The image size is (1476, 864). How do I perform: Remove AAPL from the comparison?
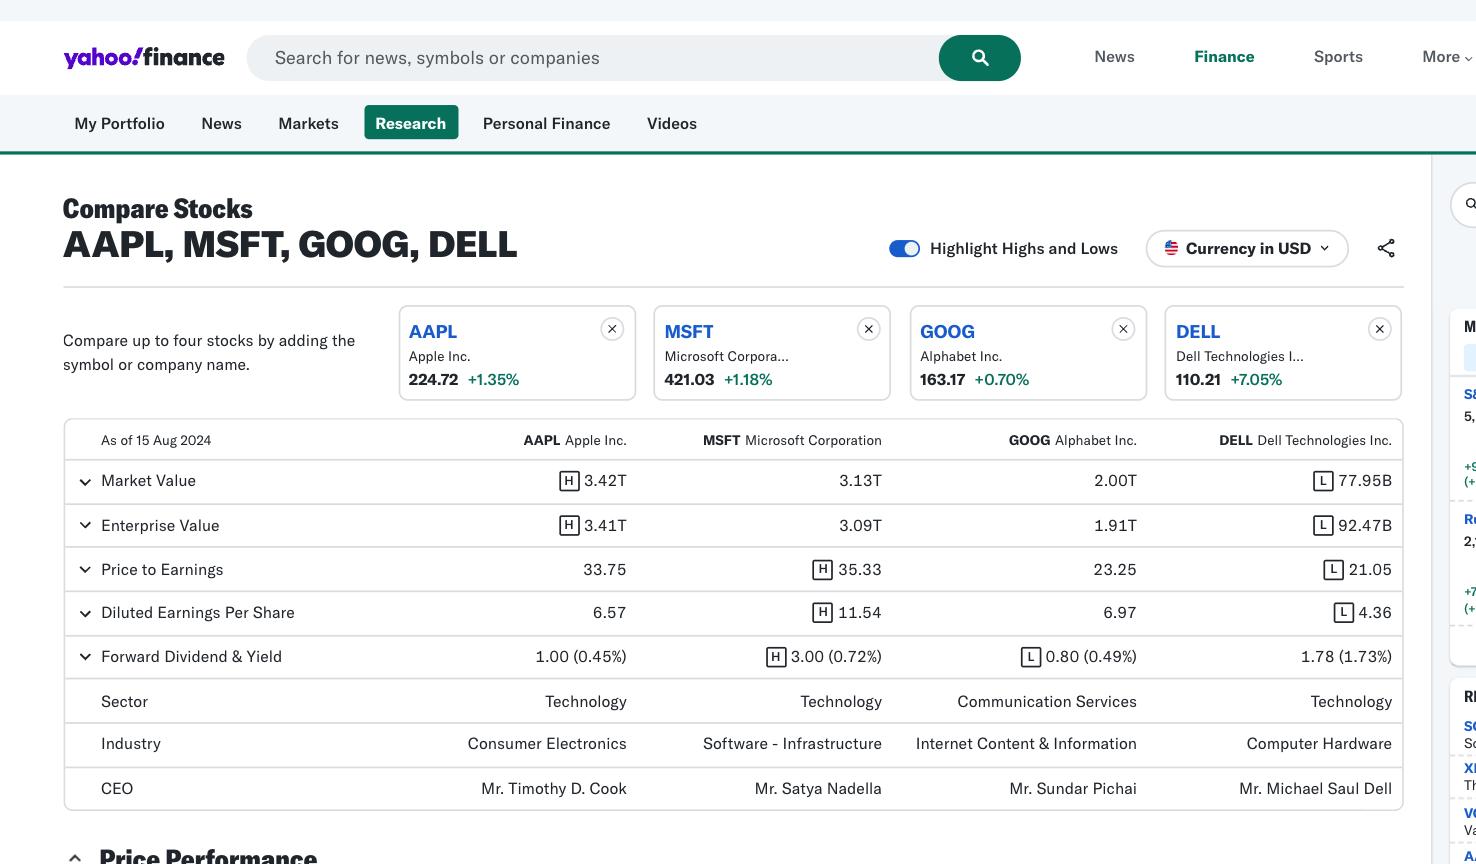(x=612, y=329)
